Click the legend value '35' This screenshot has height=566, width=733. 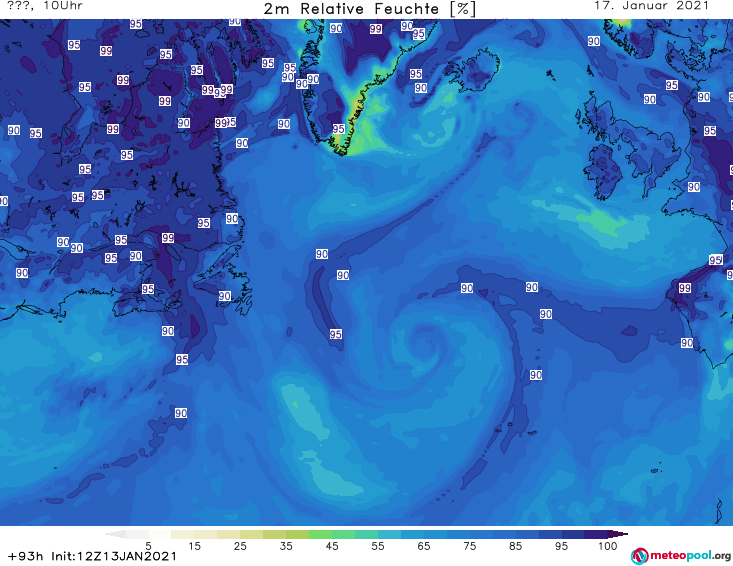click(x=286, y=545)
